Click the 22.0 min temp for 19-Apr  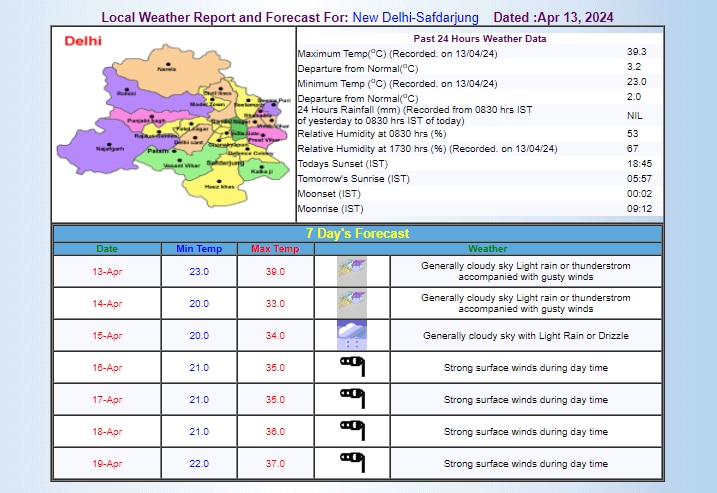point(199,464)
